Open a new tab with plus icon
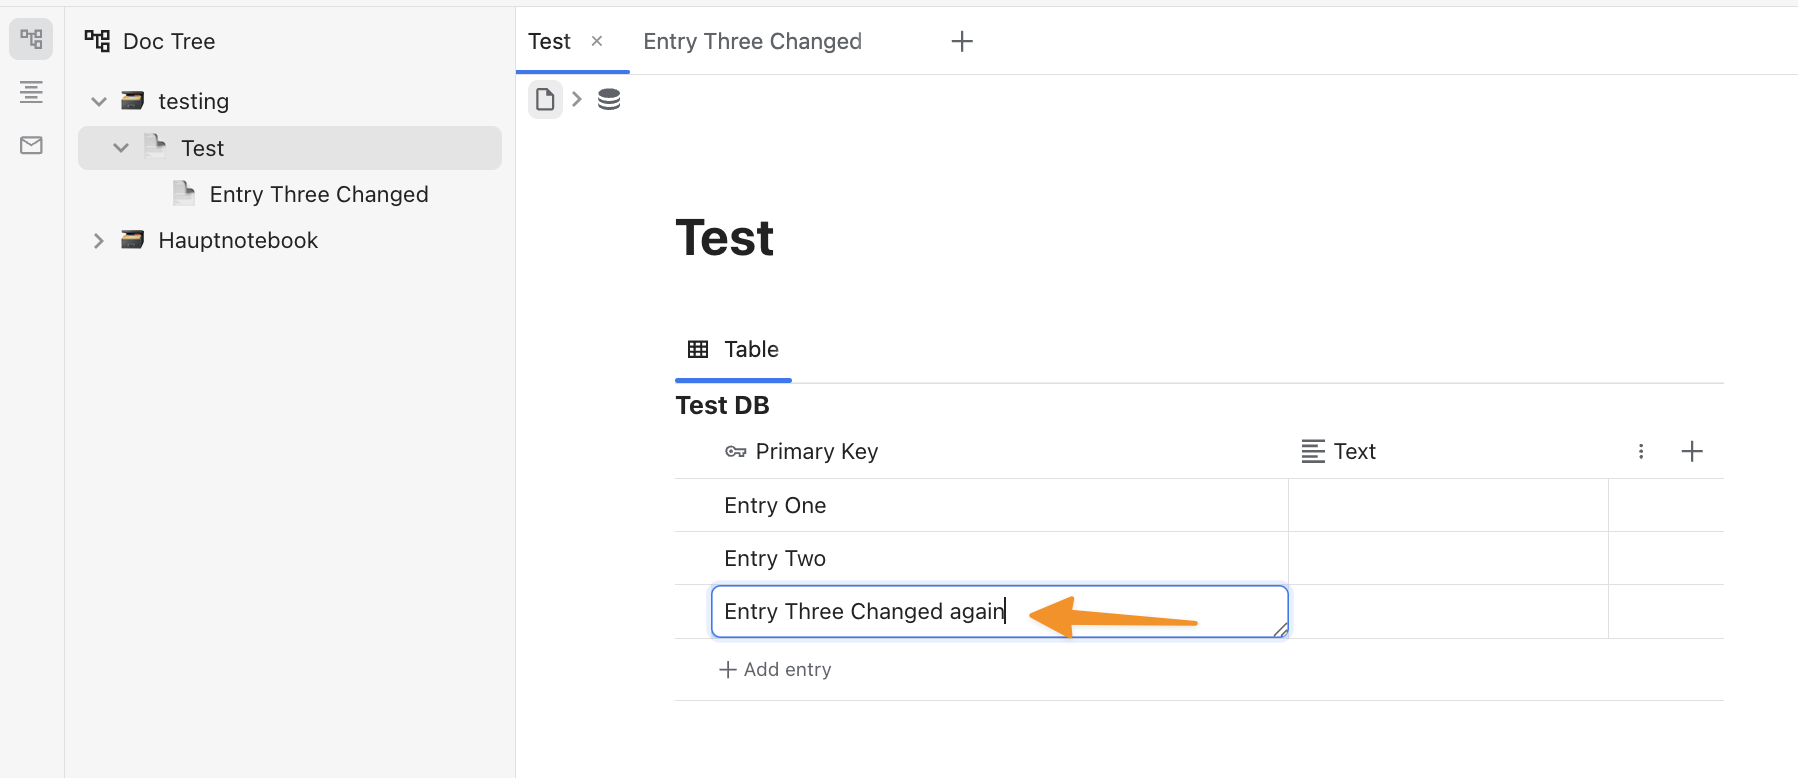The image size is (1798, 778). [962, 41]
